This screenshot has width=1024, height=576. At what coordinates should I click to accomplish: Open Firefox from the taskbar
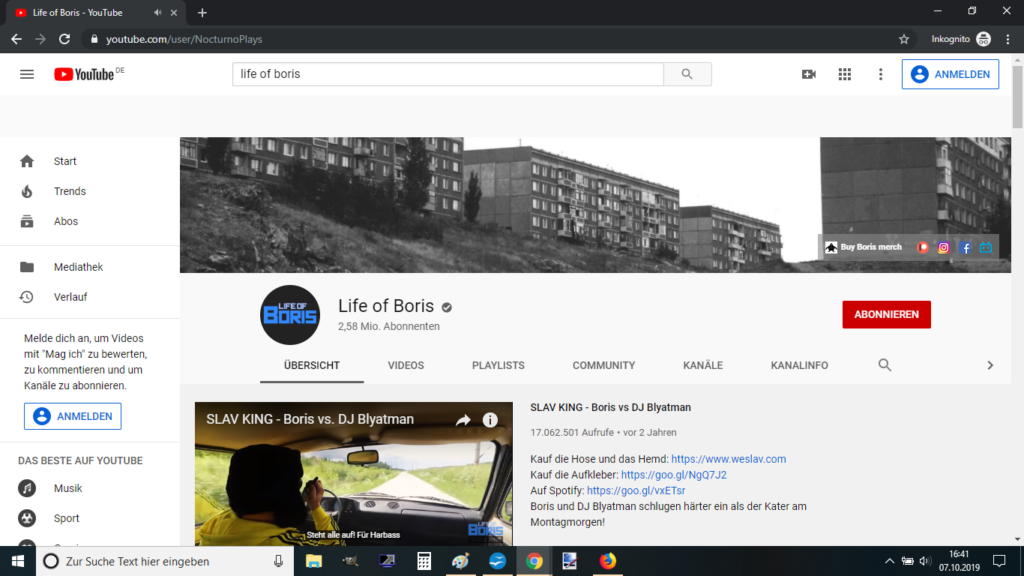(x=607, y=561)
